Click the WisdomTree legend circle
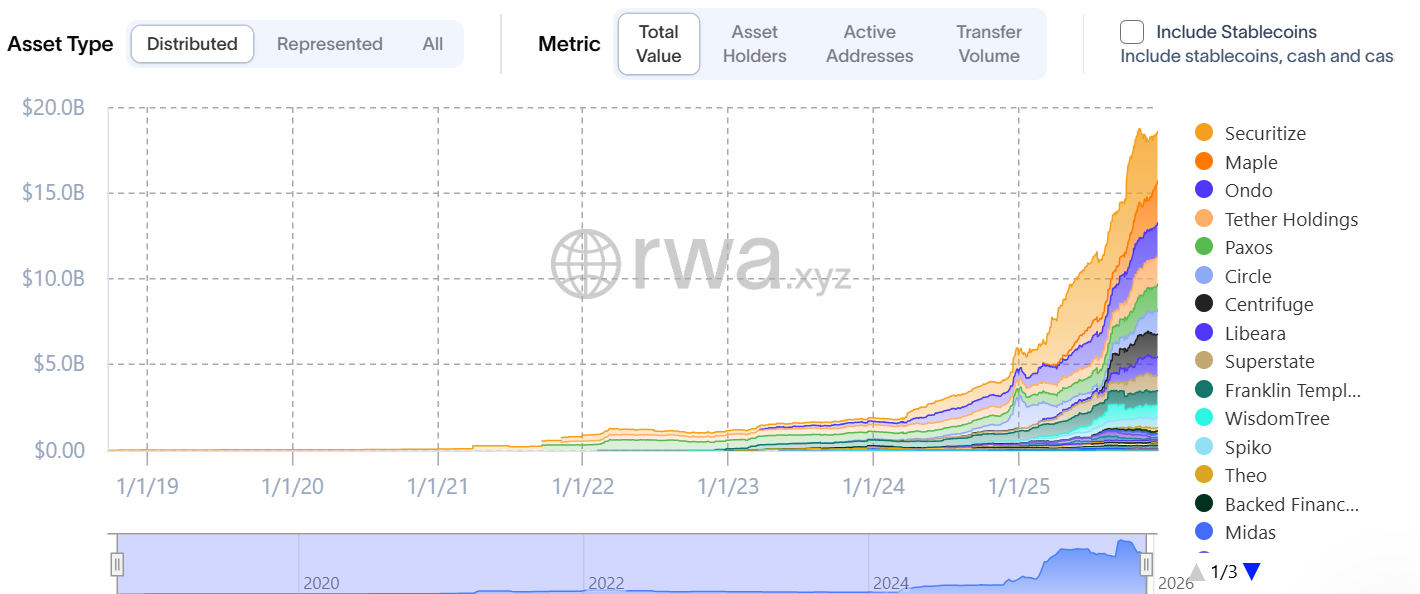The image size is (1420, 594). click(1204, 418)
